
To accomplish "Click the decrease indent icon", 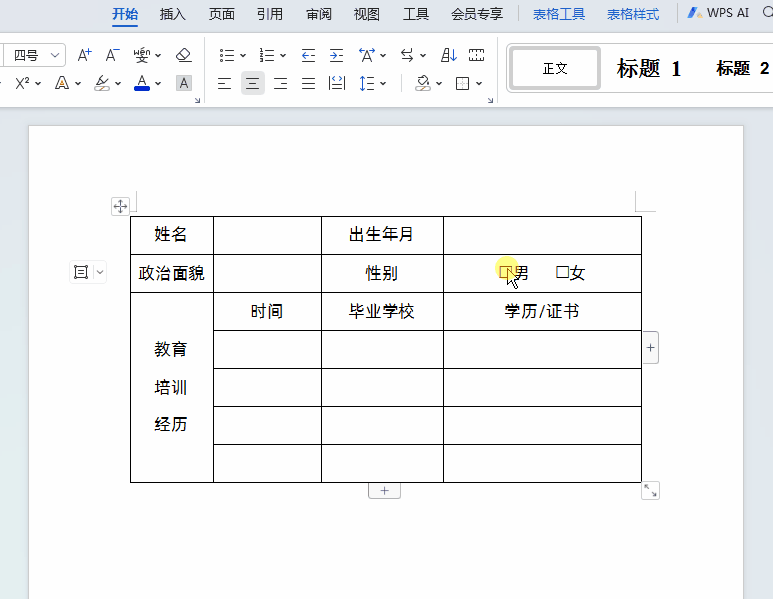I will [308, 55].
